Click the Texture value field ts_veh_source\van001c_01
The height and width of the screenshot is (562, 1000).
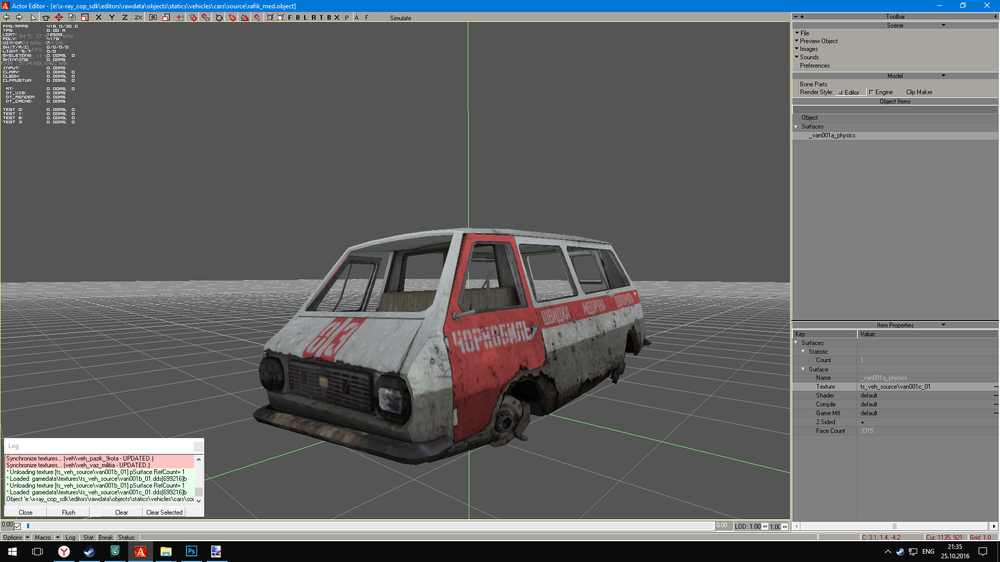895,386
